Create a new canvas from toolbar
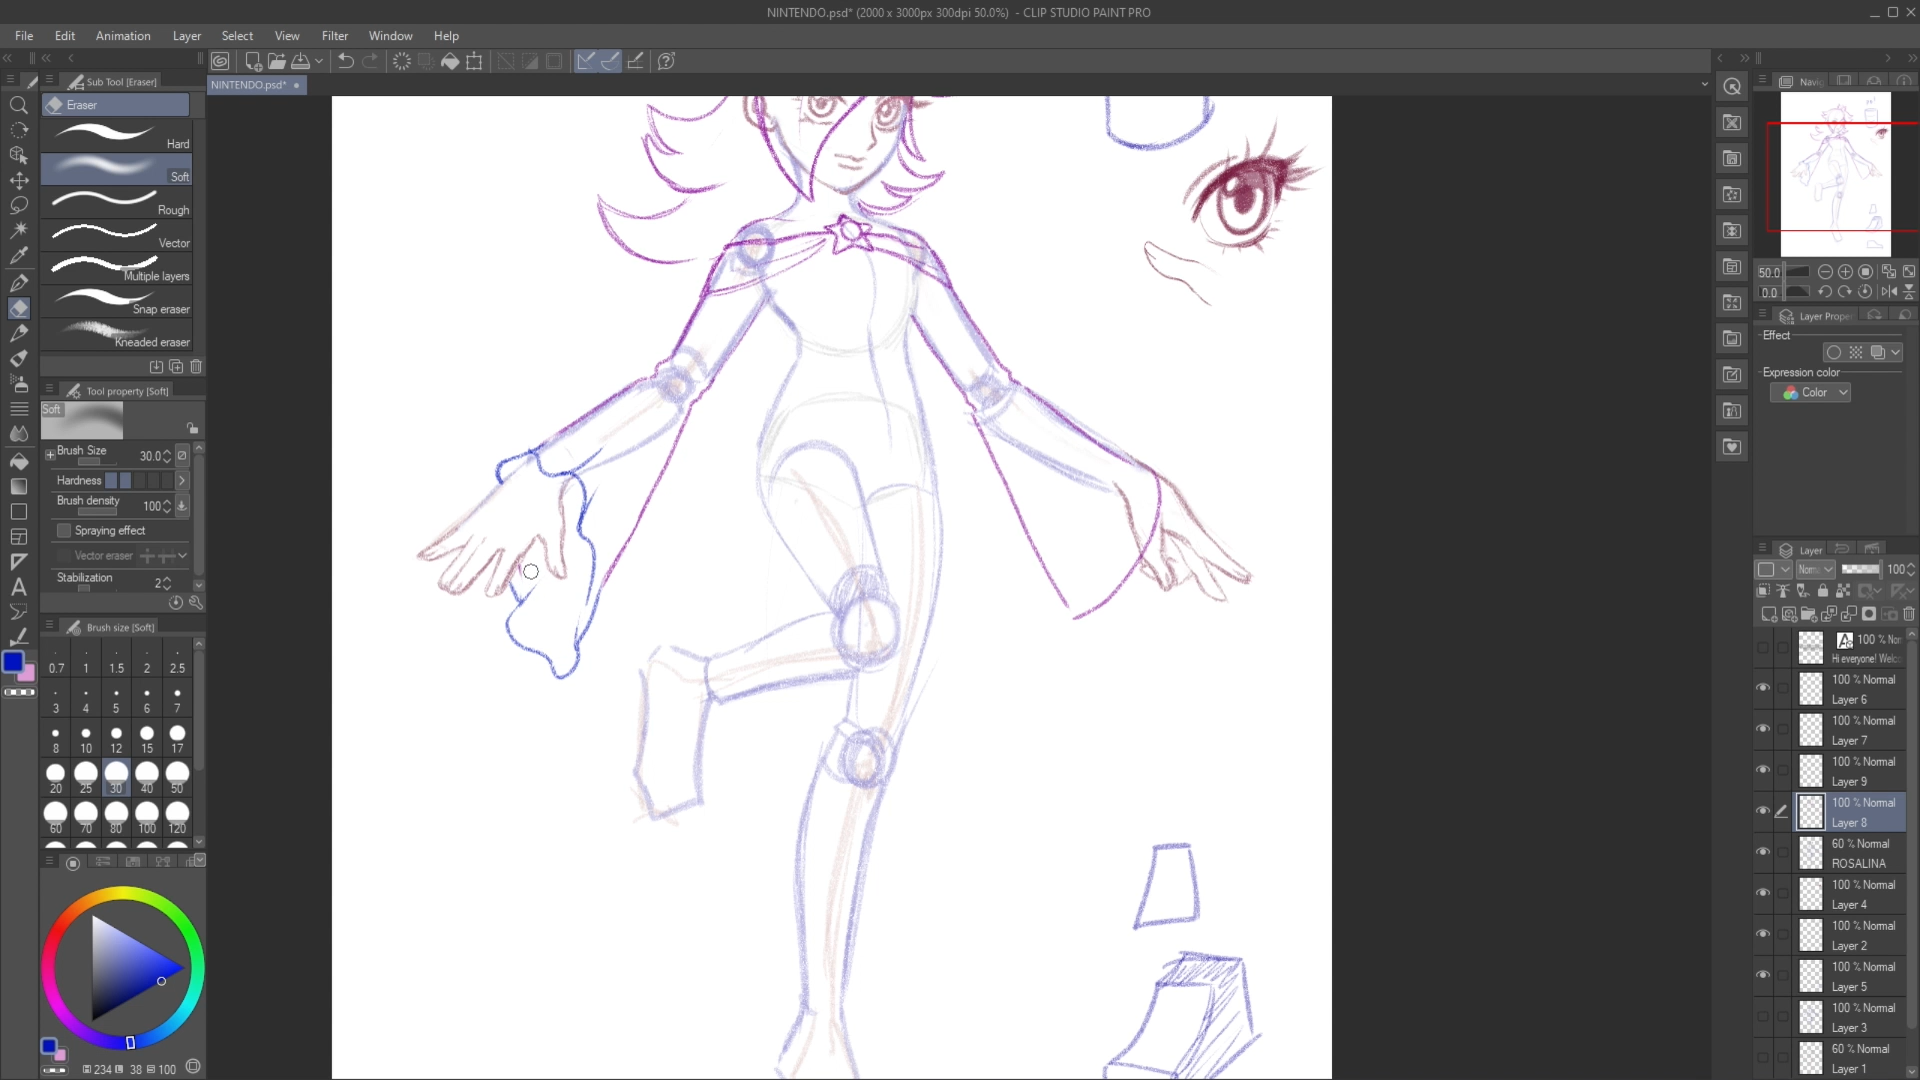 pos(253,61)
